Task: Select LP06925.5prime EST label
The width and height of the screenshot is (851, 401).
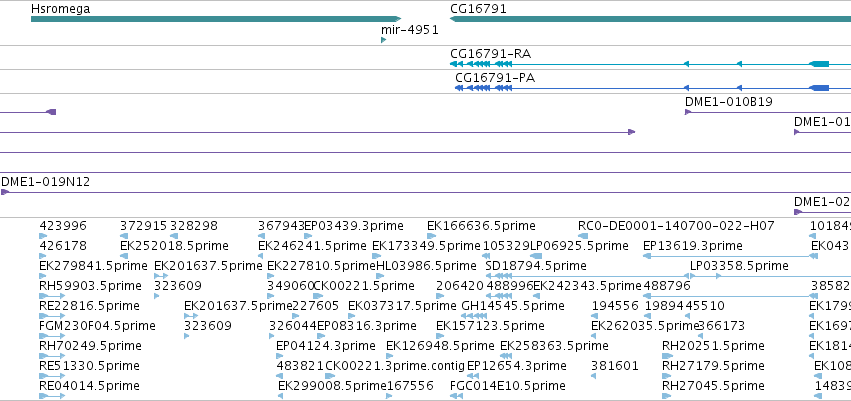Action: click(579, 245)
